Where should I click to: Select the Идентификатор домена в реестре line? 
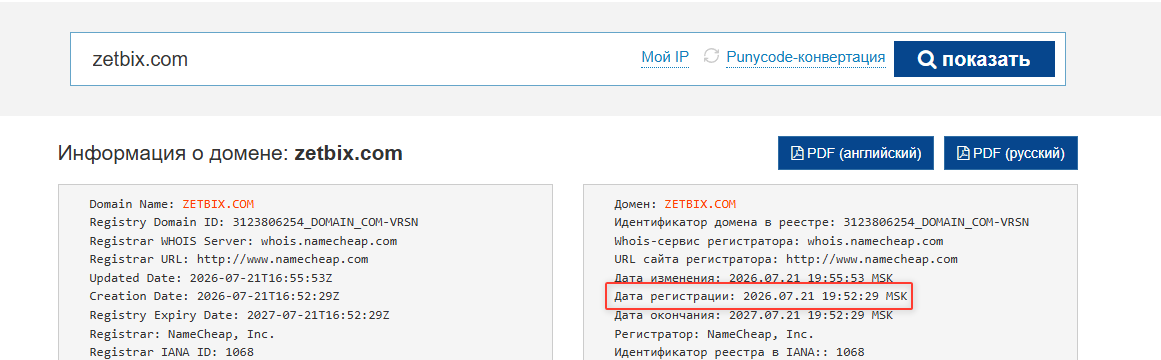[x=821, y=222]
